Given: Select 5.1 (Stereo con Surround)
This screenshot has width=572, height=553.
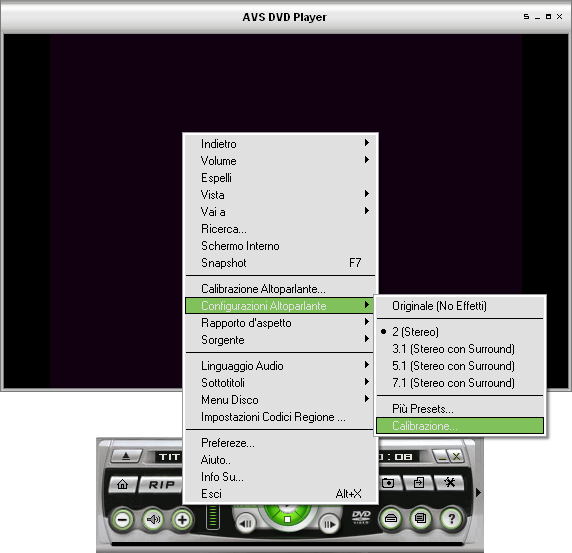Looking at the screenshot, I should coord(460,366).
